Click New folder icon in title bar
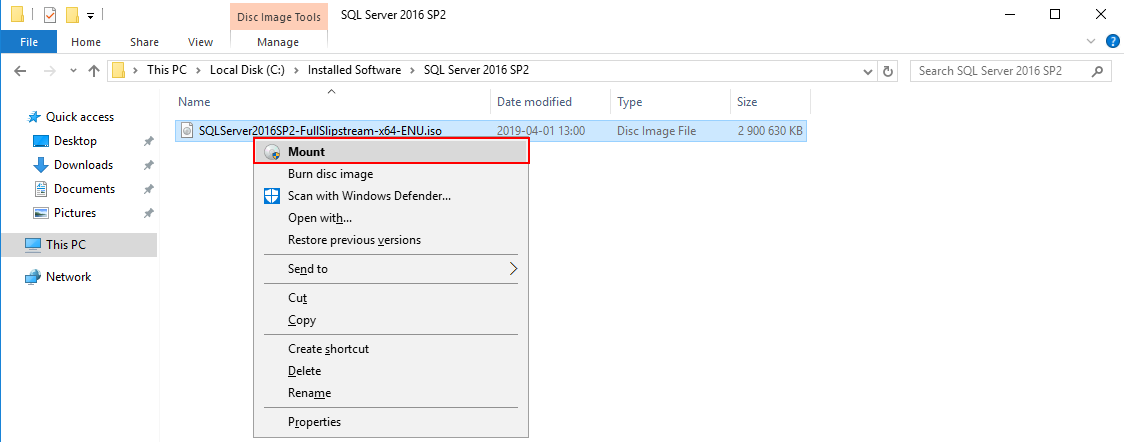 [72, 14]
